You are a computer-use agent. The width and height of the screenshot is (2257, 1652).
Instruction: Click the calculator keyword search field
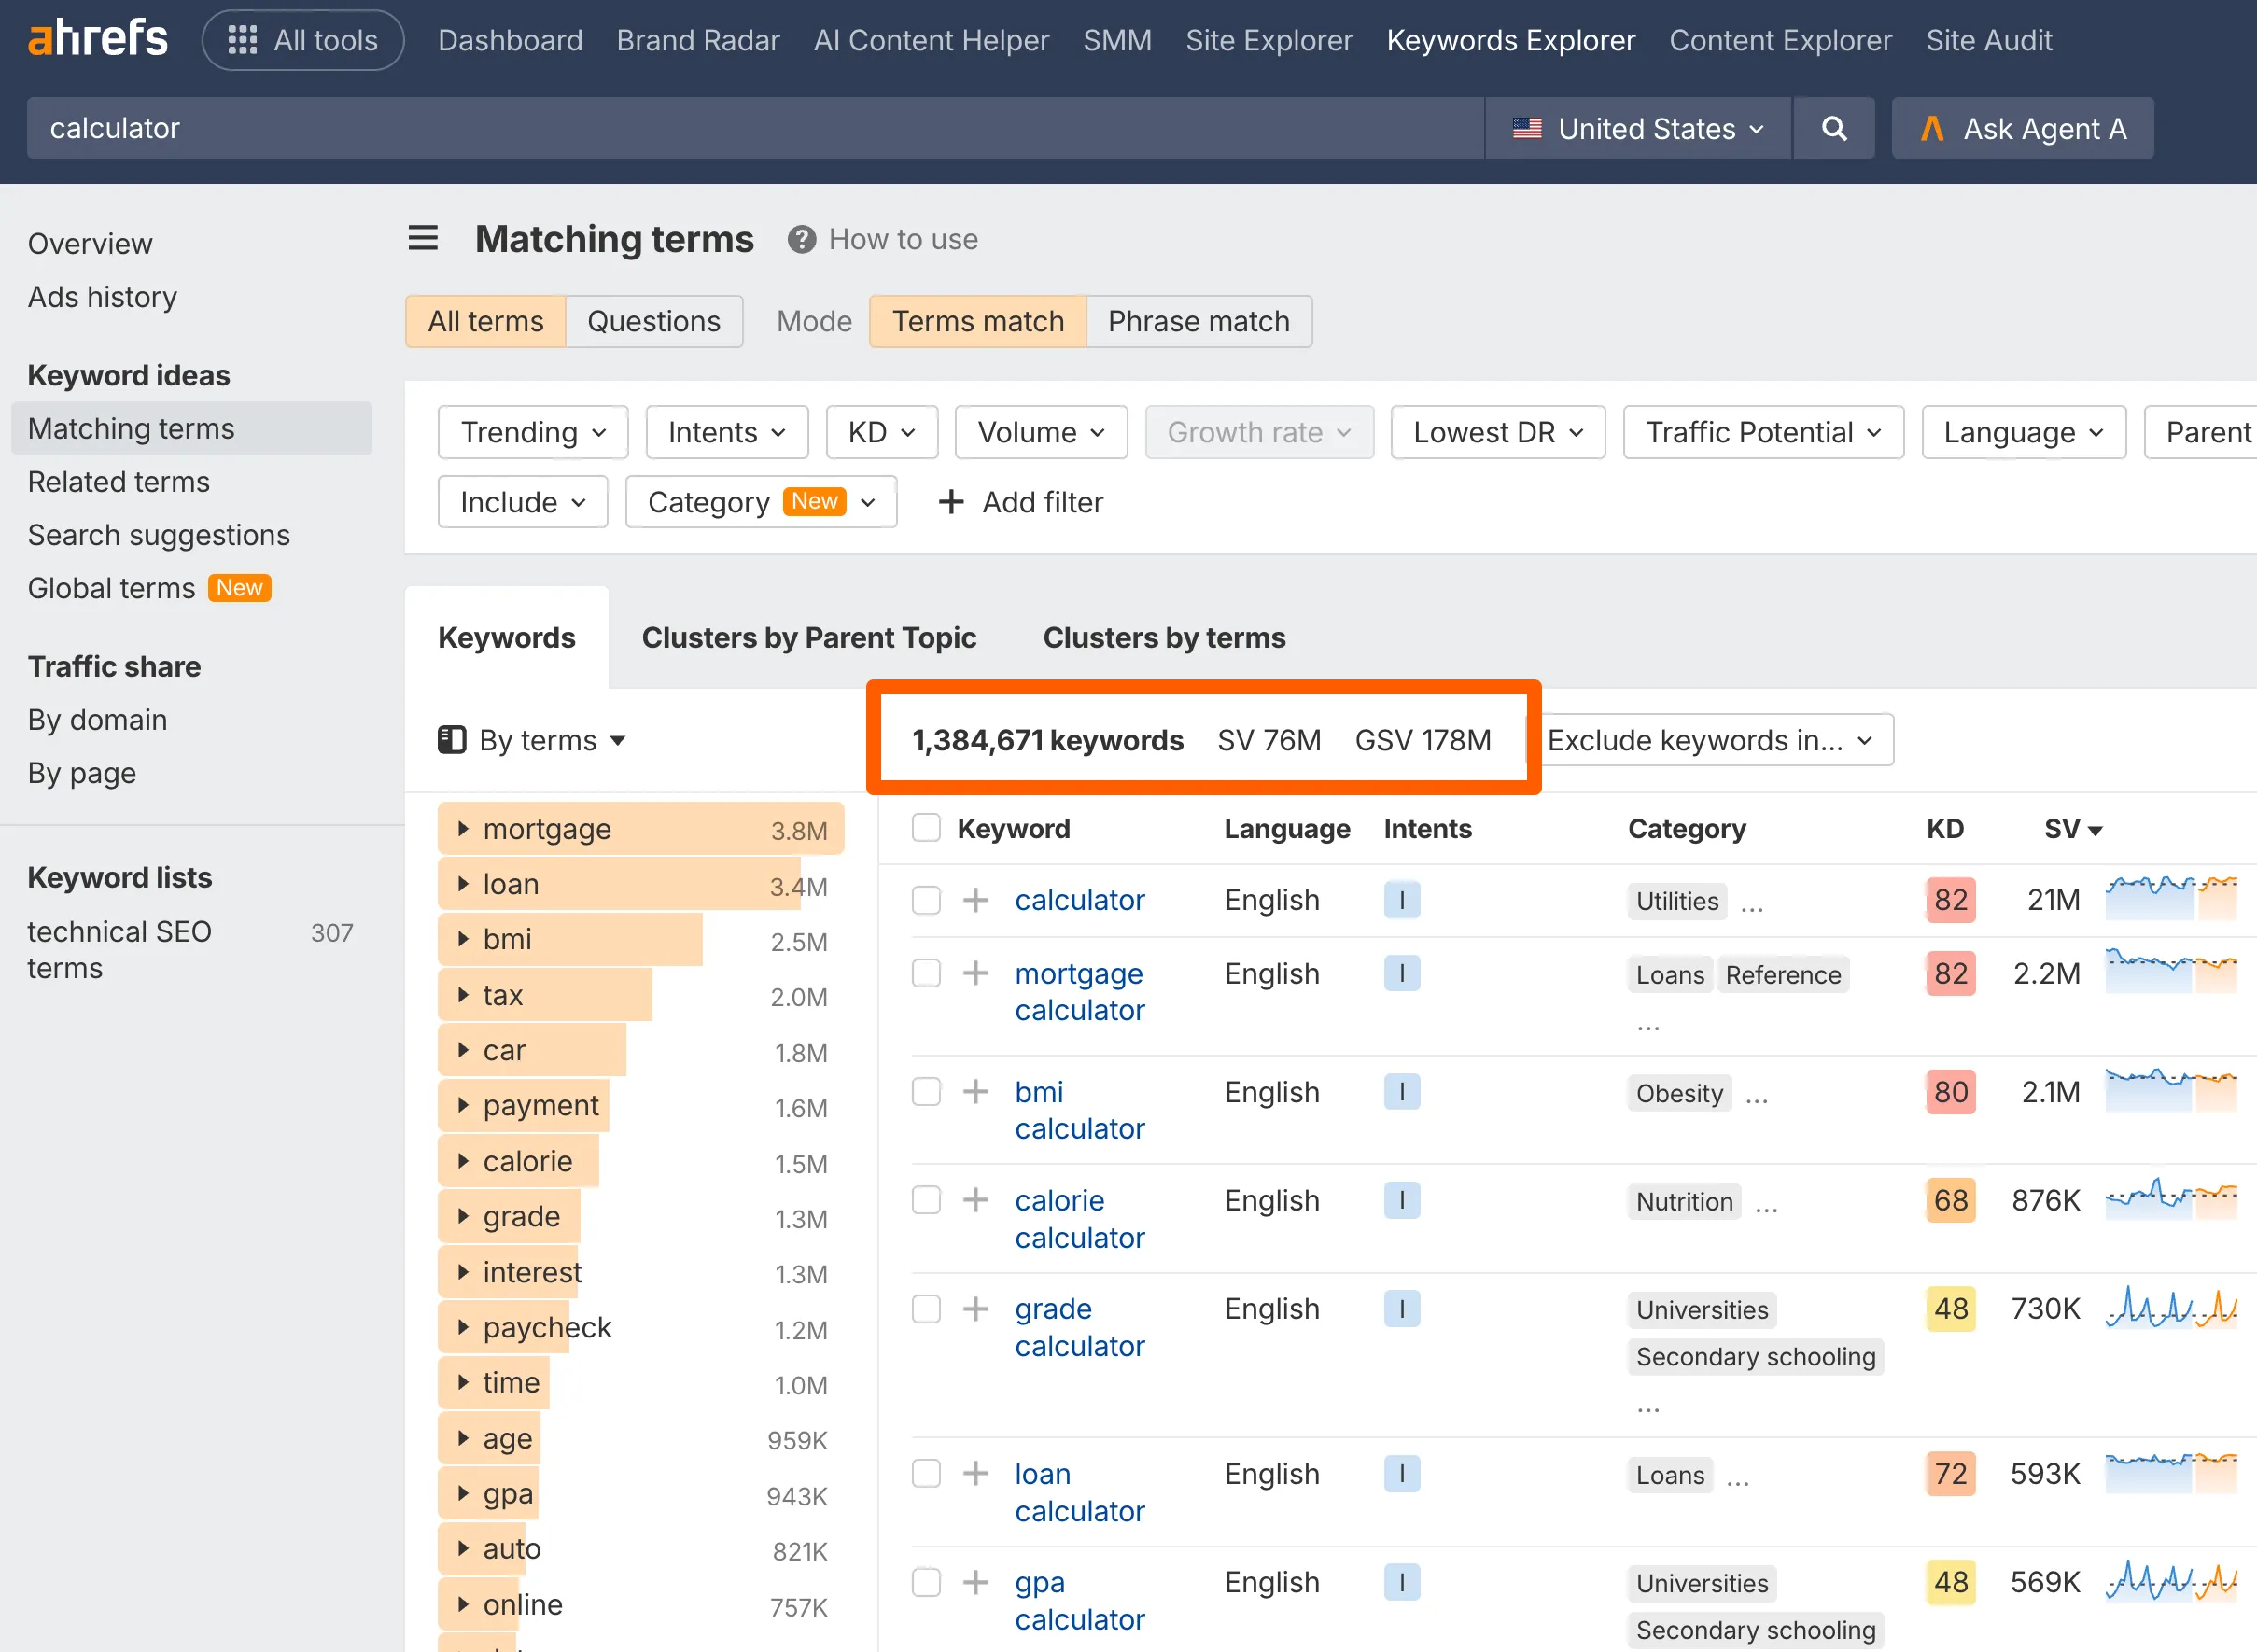[x=755, y=128]
